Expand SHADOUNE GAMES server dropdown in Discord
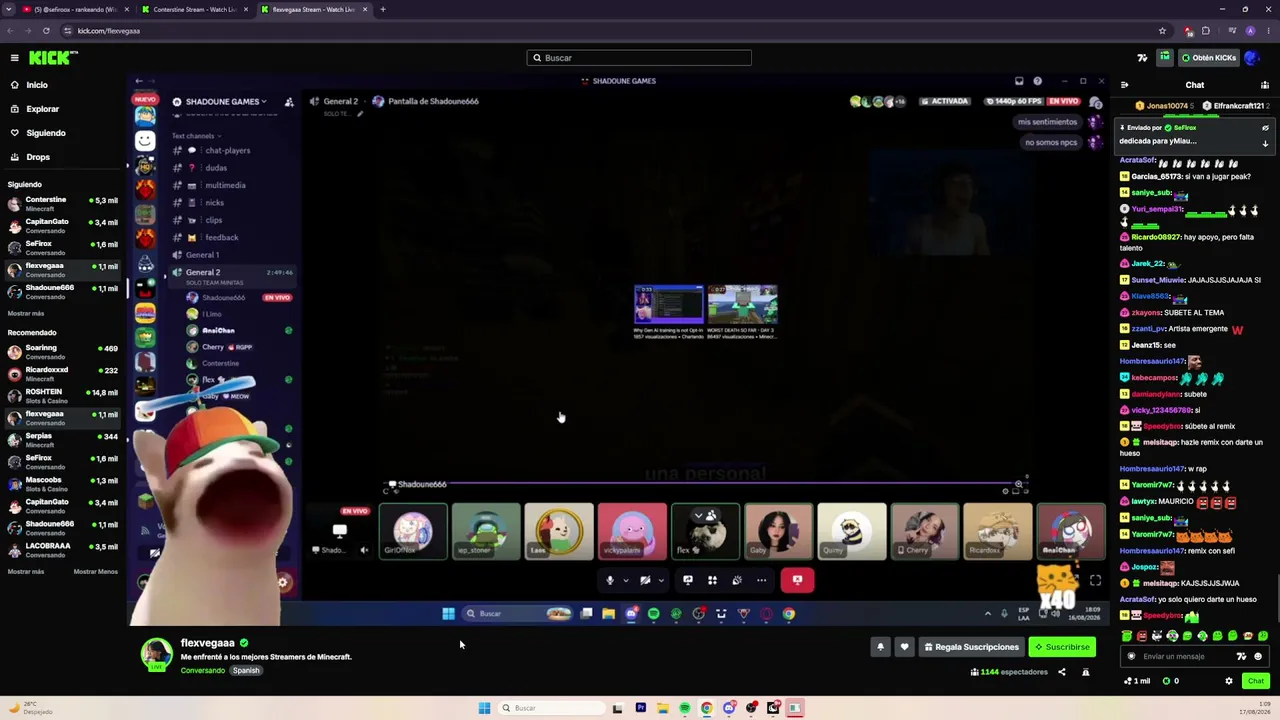This screenshot has width=1280, height=720. (x=227, y=102)
